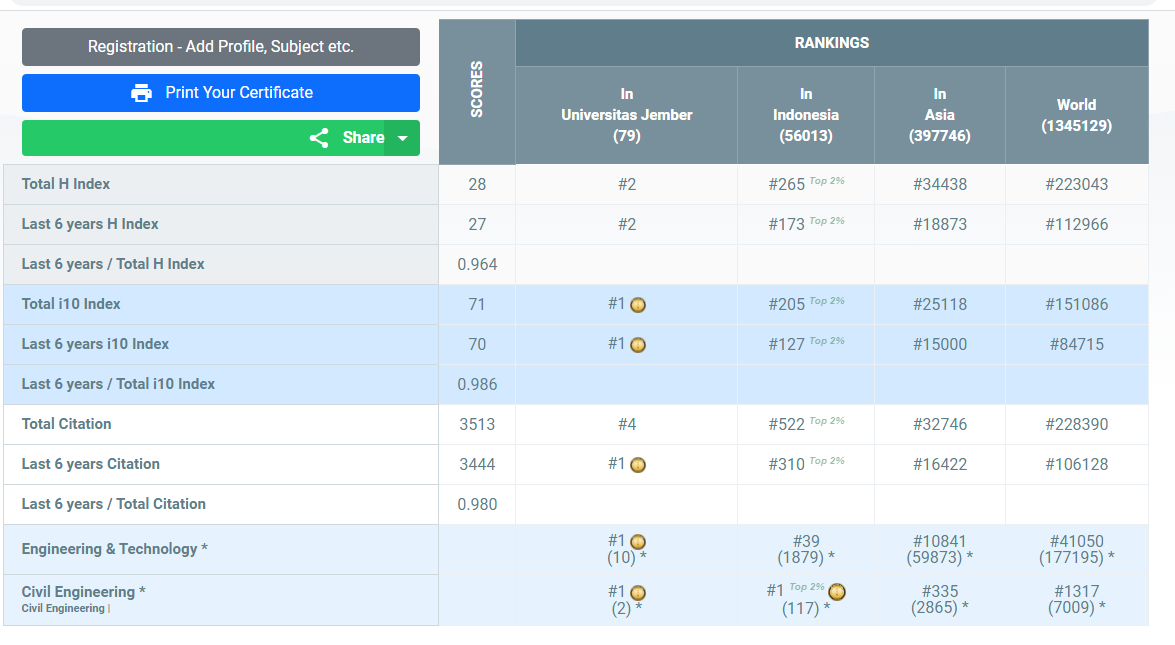Click gold medal in Total i10 Index row
Screen dimensions: 1175x645
pyautogui.click(x=638, y=305)
